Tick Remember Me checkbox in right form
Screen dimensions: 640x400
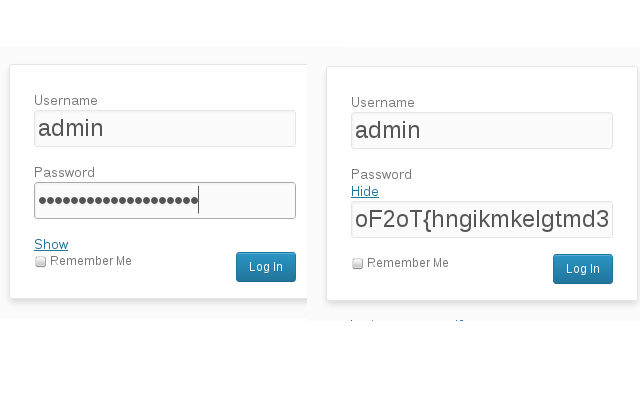(x=358, y=264)
